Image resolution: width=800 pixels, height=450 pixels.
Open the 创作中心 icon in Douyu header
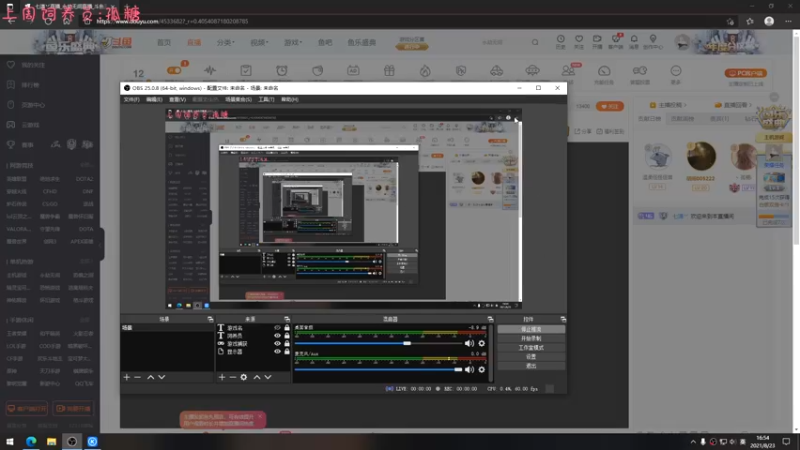coord(653,41)
